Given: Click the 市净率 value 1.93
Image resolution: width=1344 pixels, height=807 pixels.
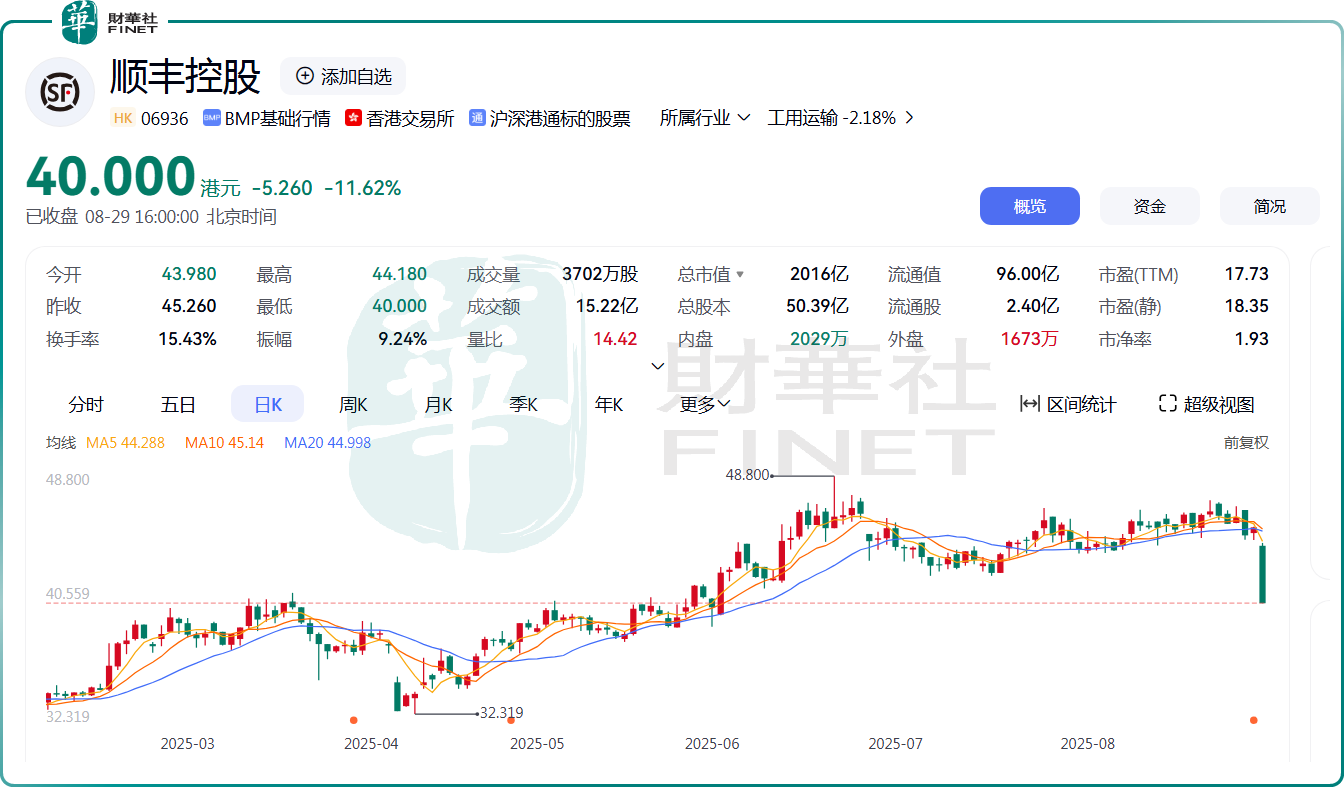Looking at the screenshot, I should [x=1251, y=339].
